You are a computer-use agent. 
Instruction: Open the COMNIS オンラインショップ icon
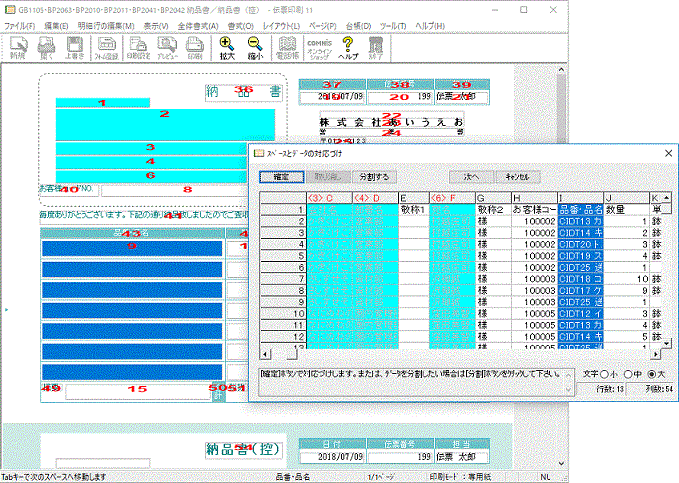319,48
